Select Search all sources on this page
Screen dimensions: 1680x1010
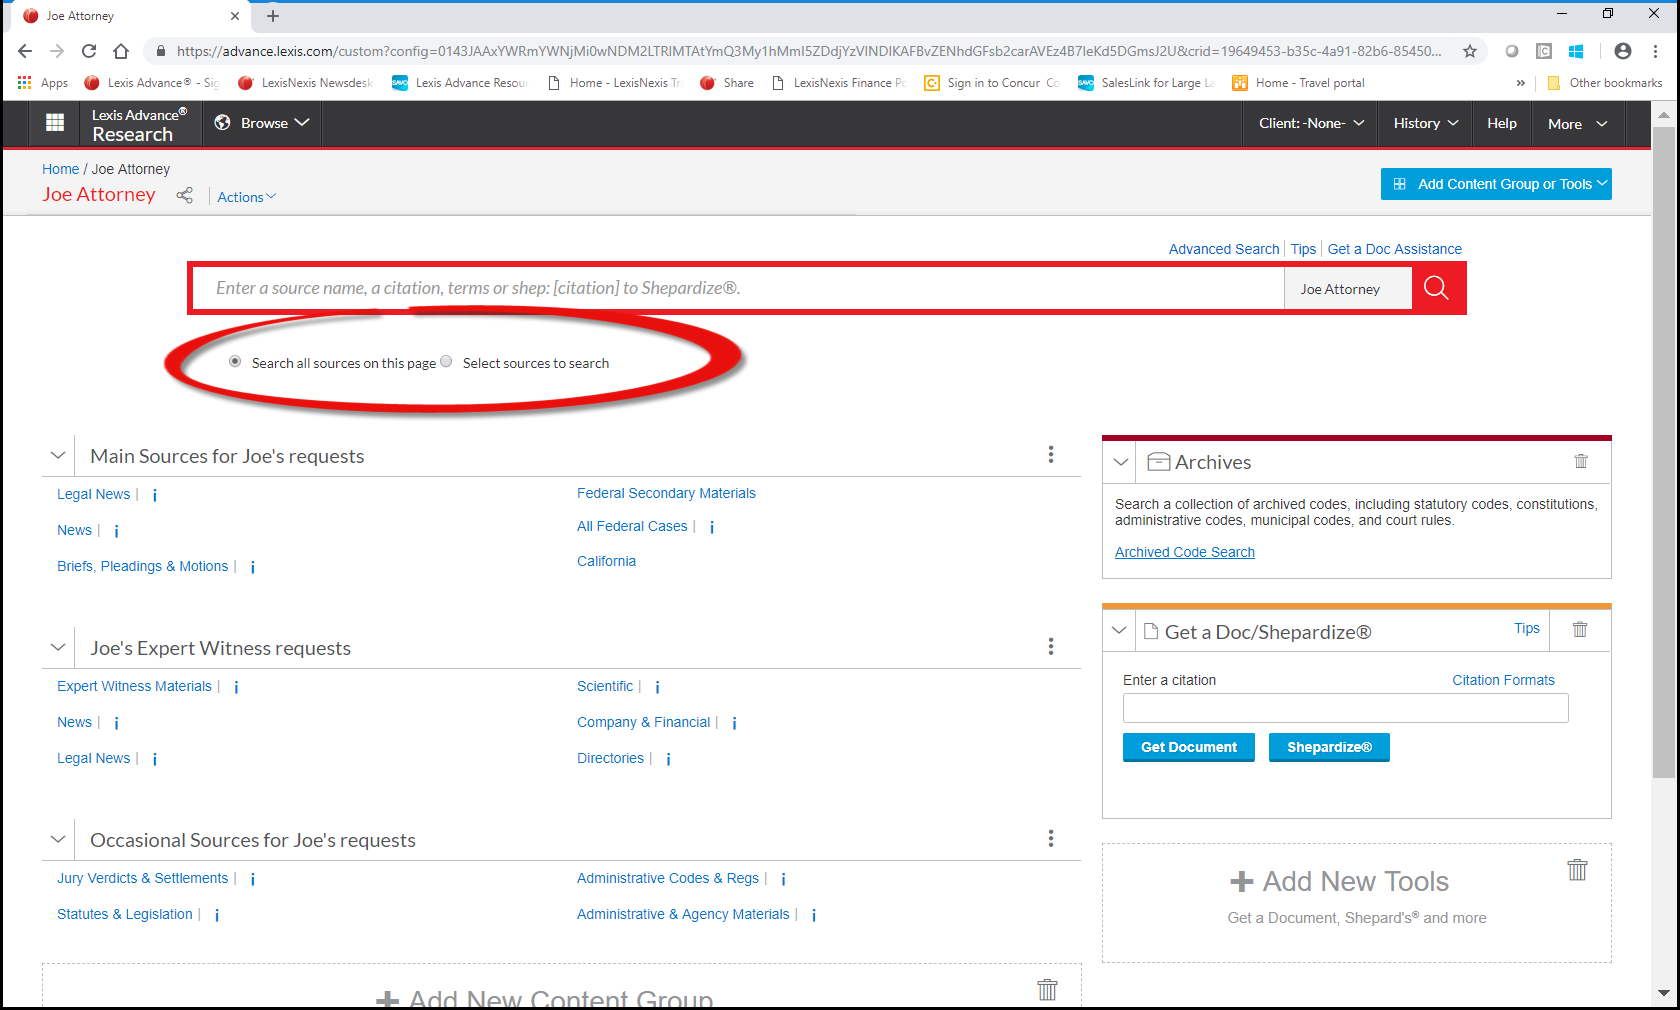(235, 362)
